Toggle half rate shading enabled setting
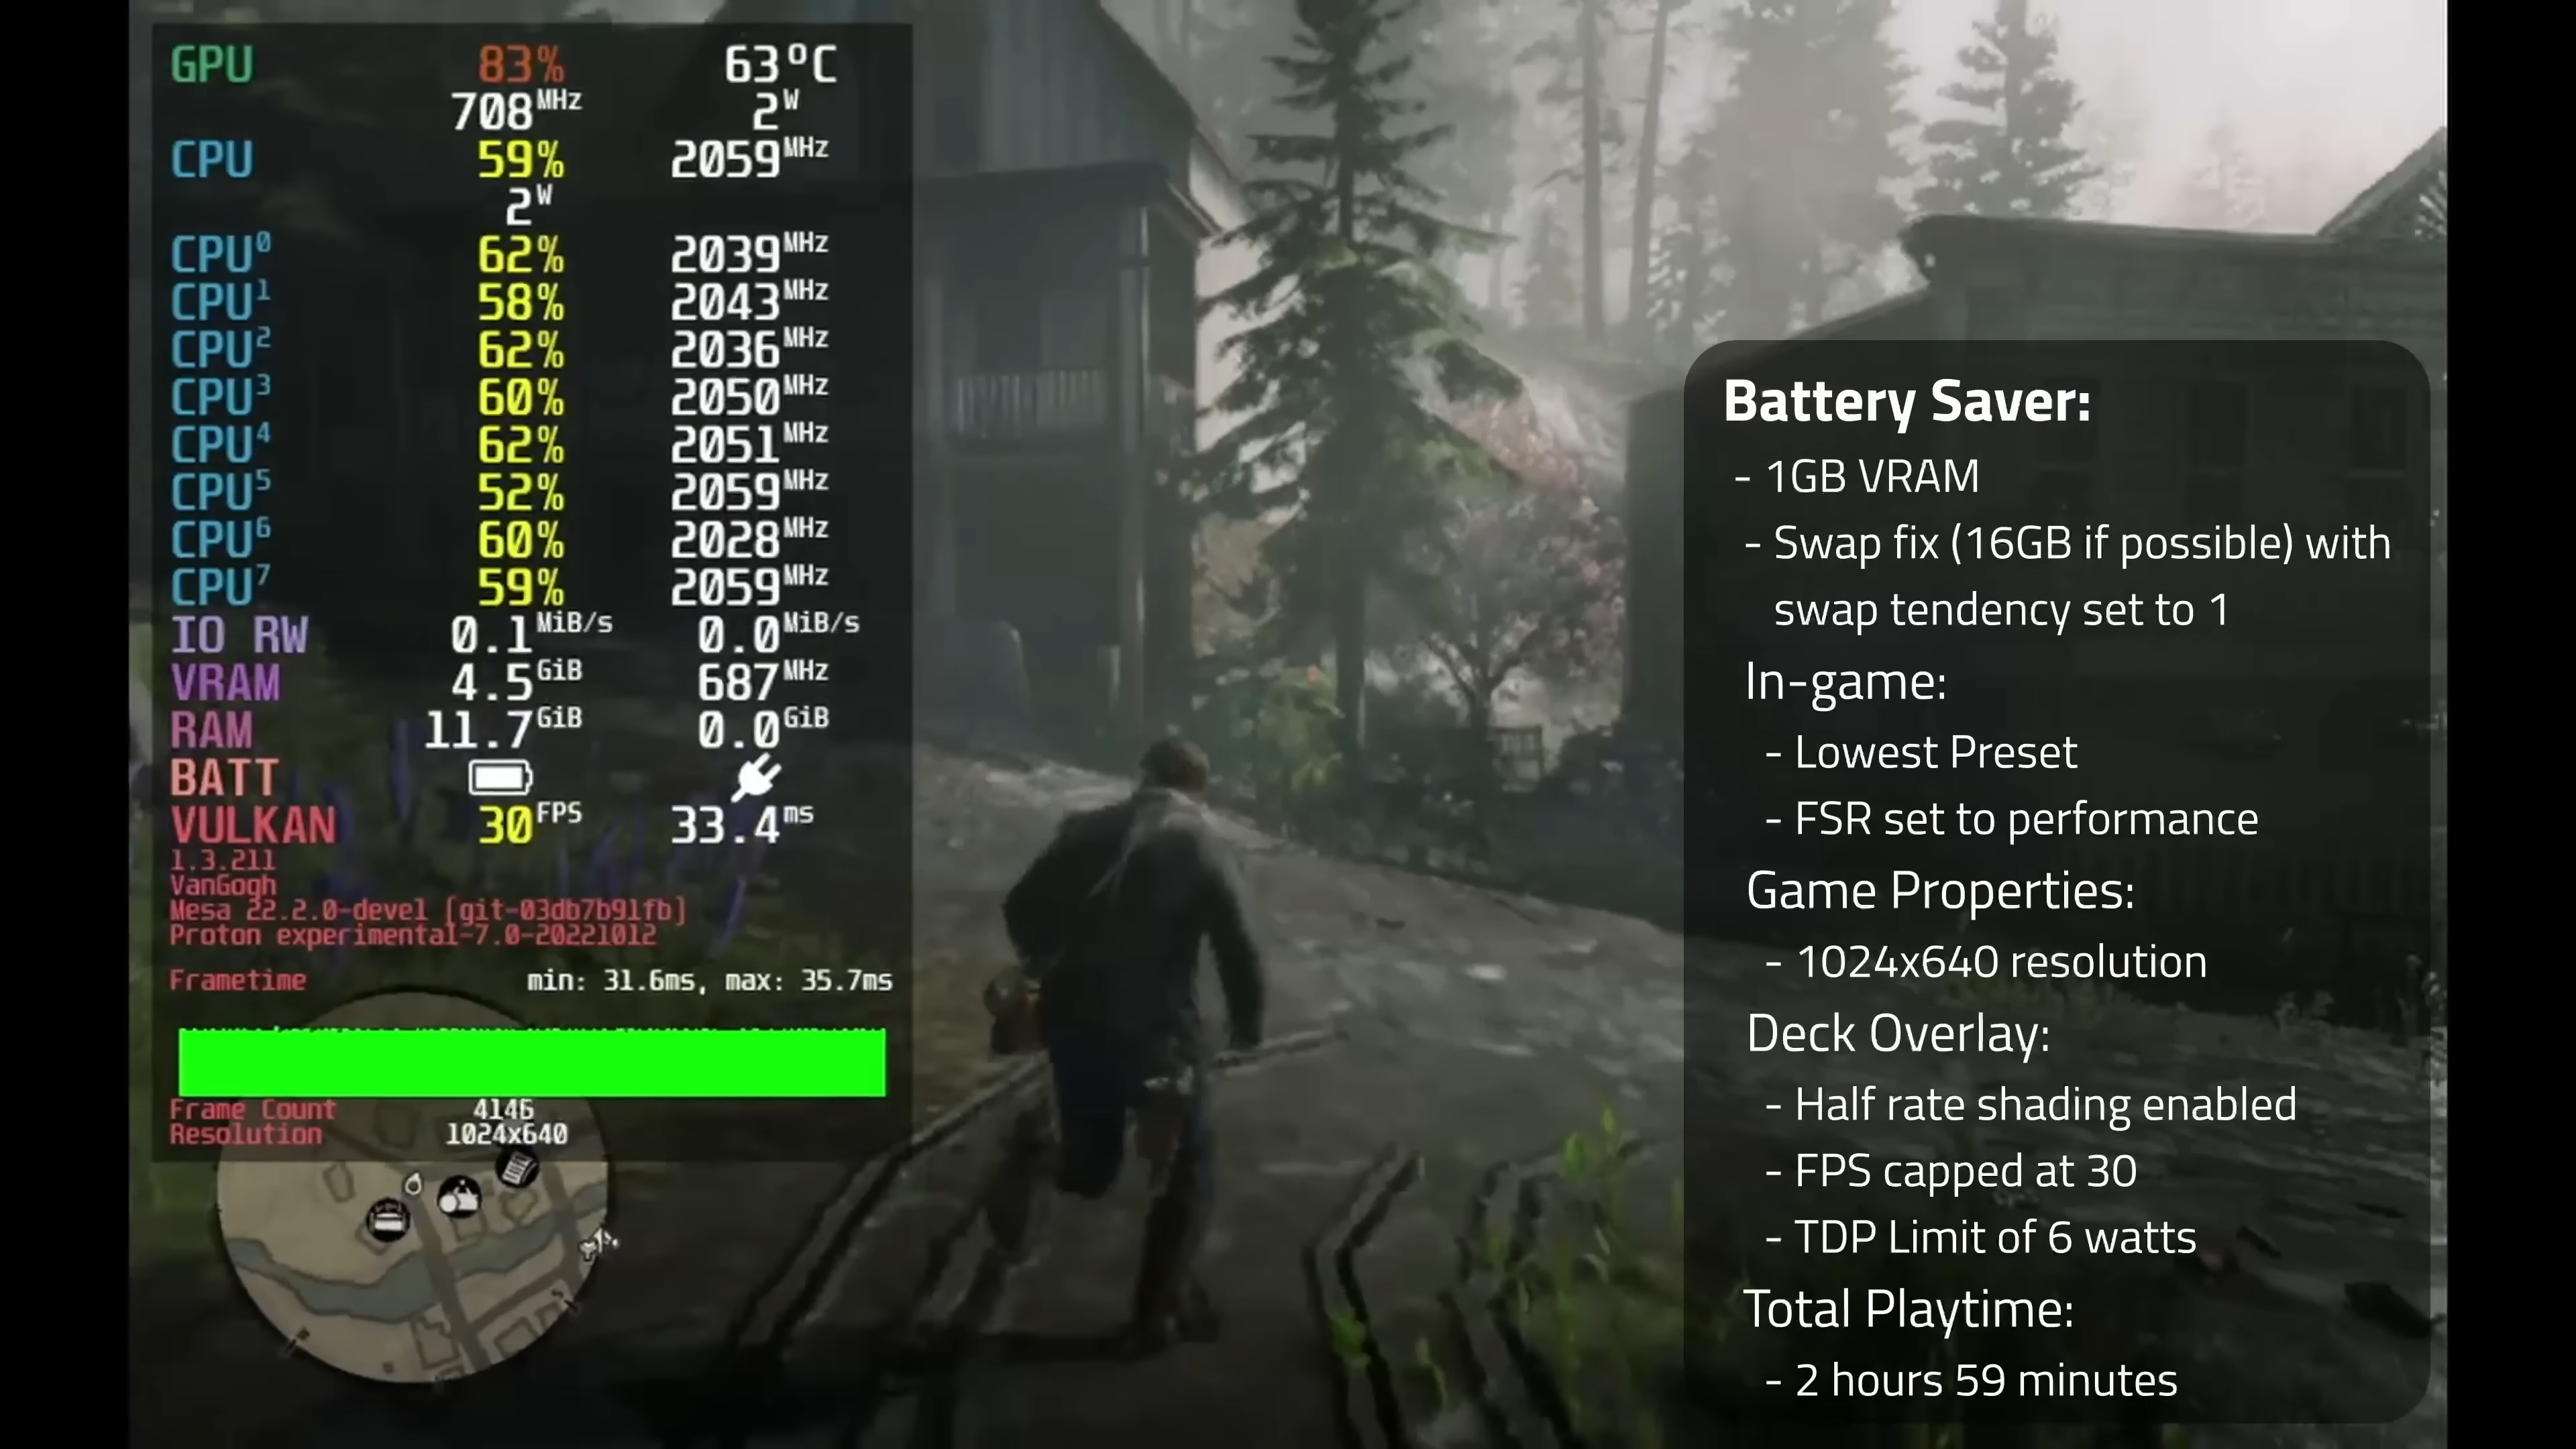The width and height of the screenshot is (2576, 1449). click(x=2043, y=1102)
